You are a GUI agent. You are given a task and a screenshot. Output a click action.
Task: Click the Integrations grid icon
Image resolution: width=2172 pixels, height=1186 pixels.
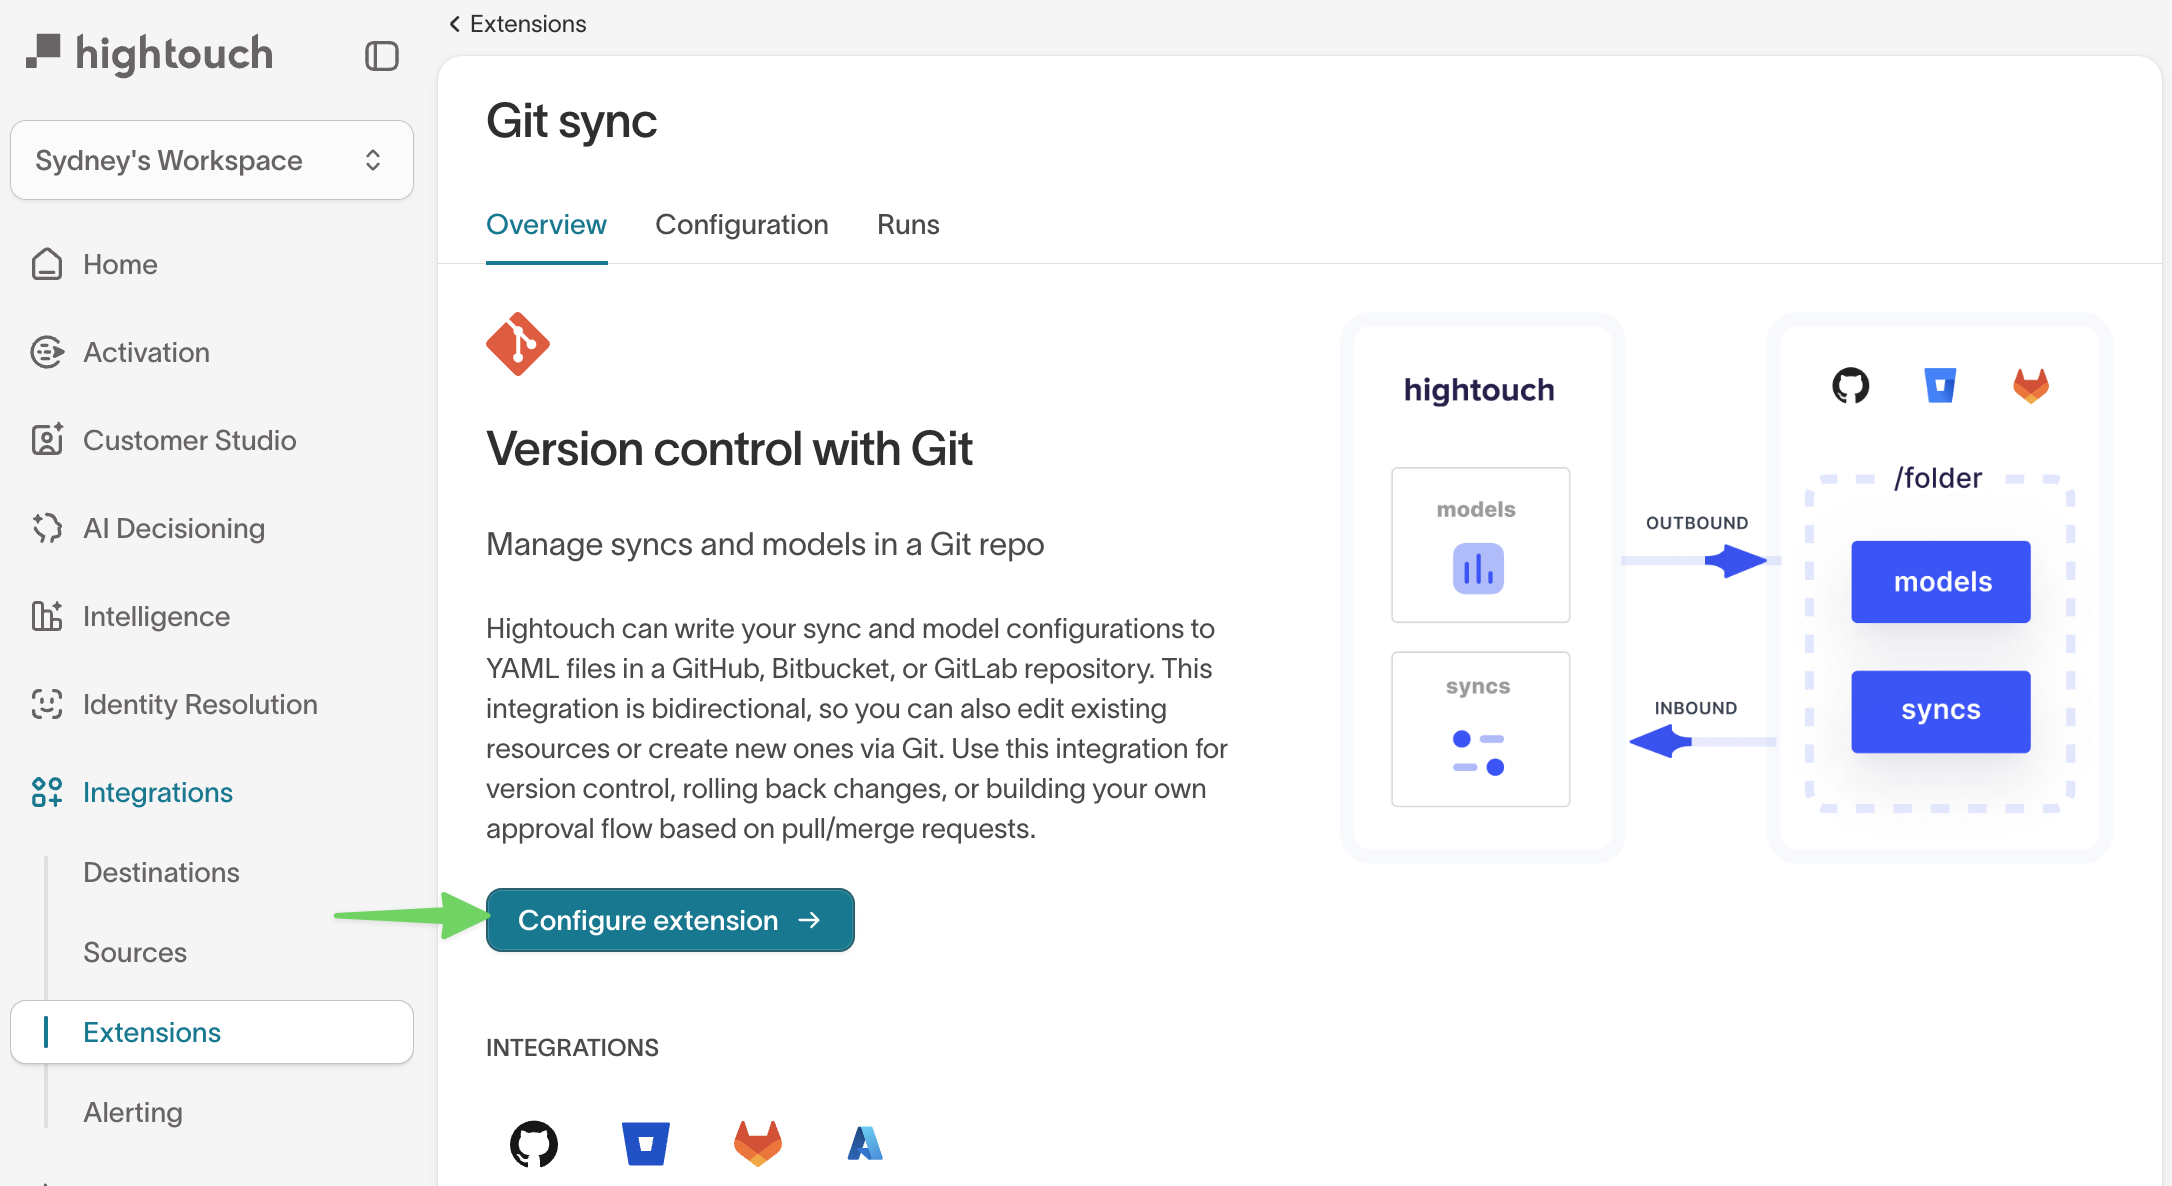[47, 792]
